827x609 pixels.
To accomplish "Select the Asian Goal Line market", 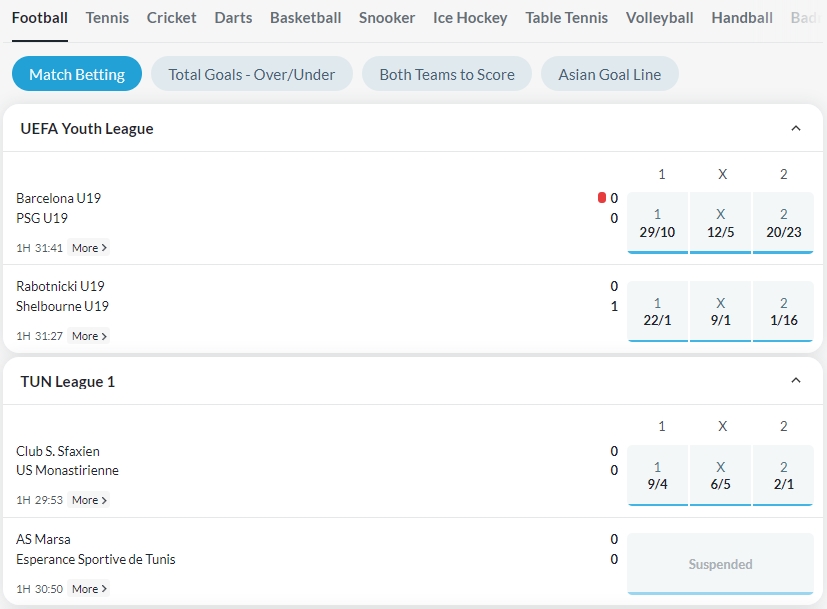I will coord(609,73).
